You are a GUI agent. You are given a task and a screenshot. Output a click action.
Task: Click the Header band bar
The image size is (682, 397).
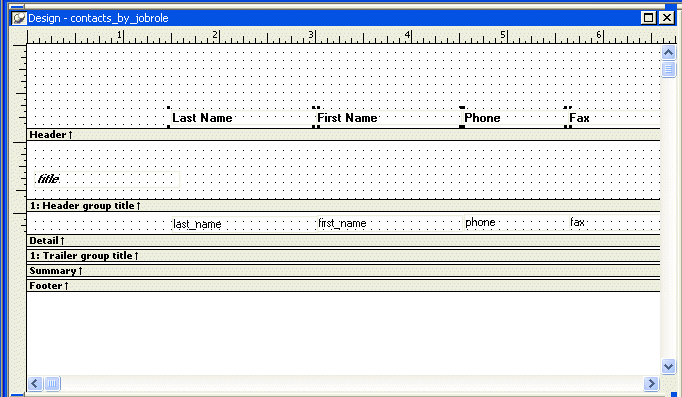[x=343, y=135]
